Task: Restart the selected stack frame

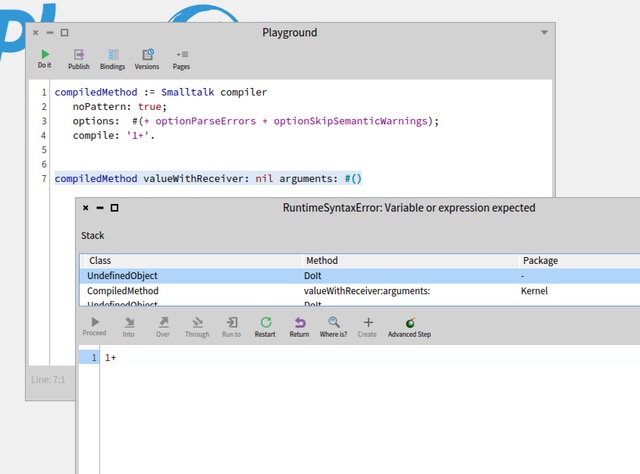Action: (265, 327)
